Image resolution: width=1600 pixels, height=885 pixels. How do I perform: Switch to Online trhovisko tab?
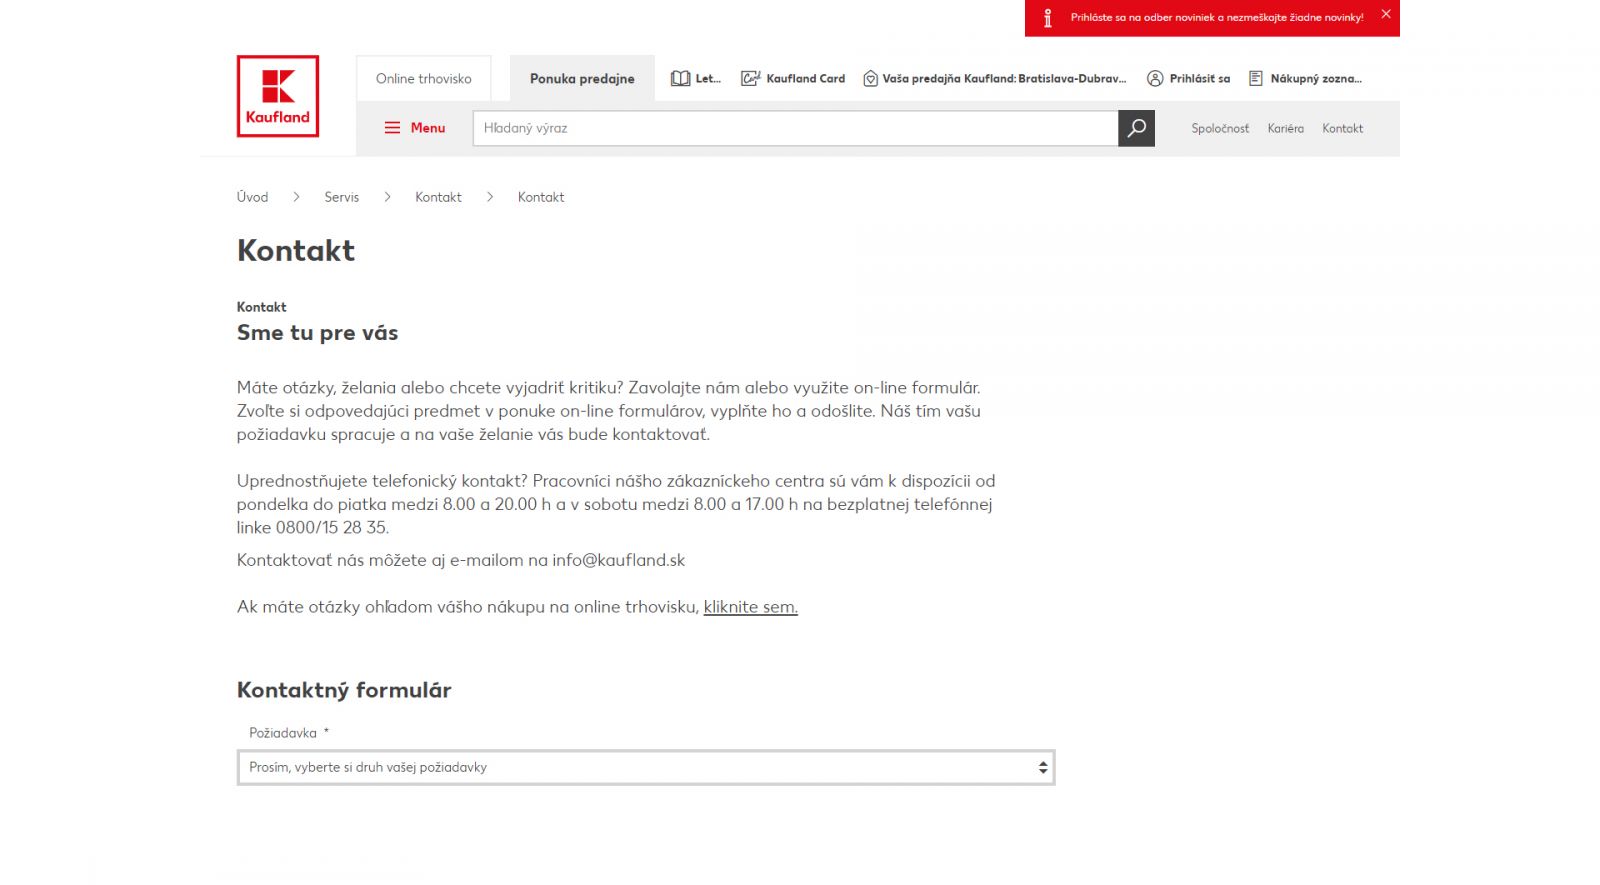[423, 79]
